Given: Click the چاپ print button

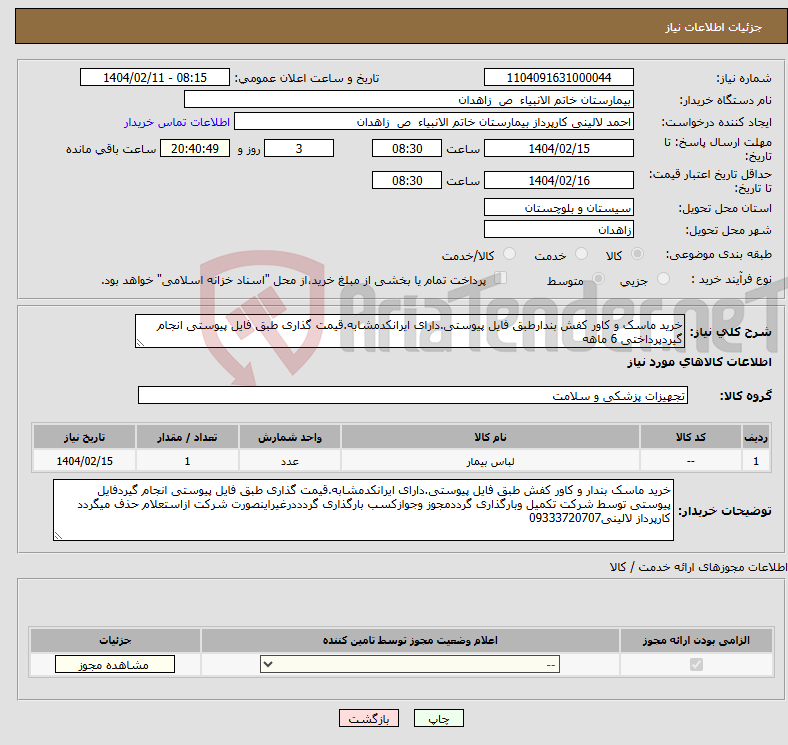Looking at the screenshot, I should (x=439, y=719).
